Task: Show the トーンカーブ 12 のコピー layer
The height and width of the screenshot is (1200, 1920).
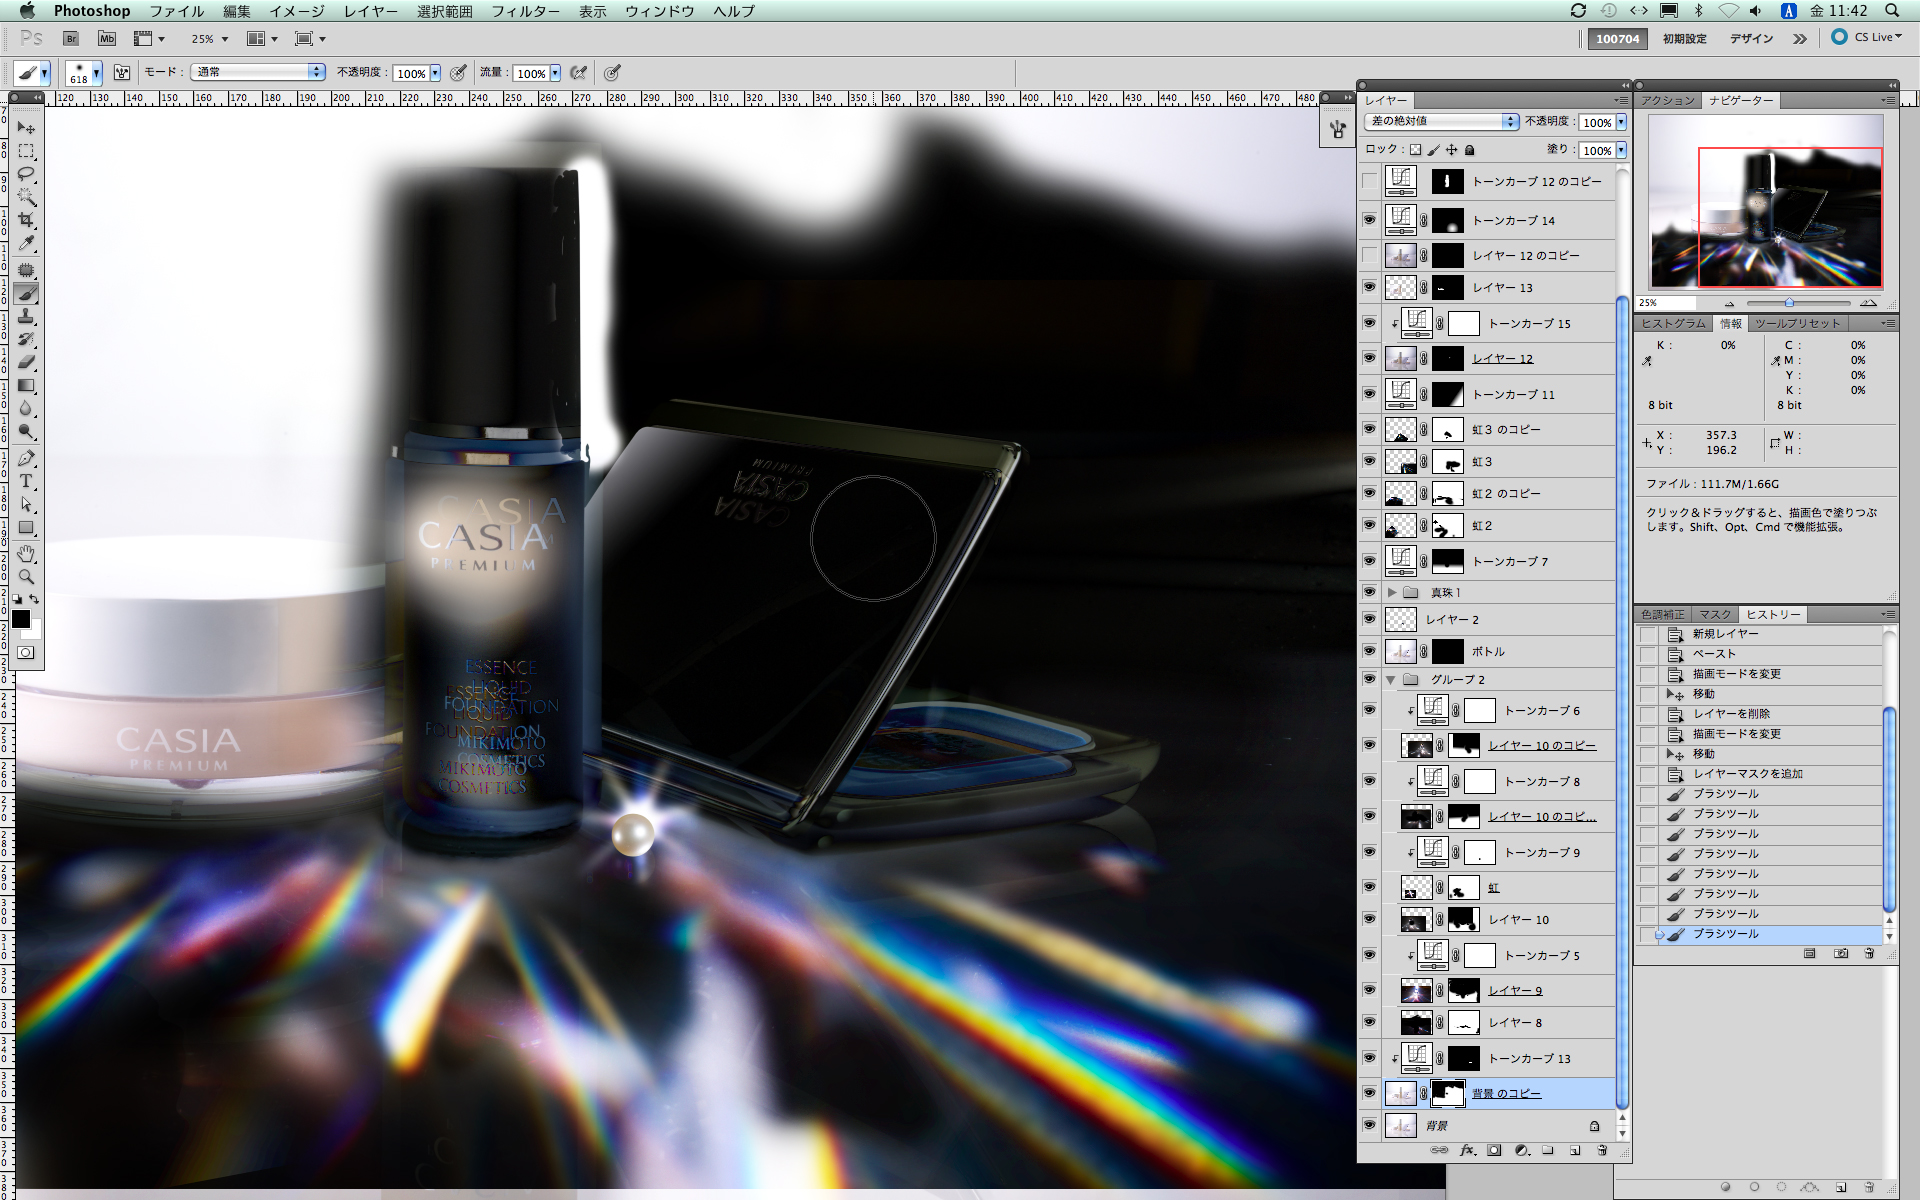Action: (x=1369, y=181)
